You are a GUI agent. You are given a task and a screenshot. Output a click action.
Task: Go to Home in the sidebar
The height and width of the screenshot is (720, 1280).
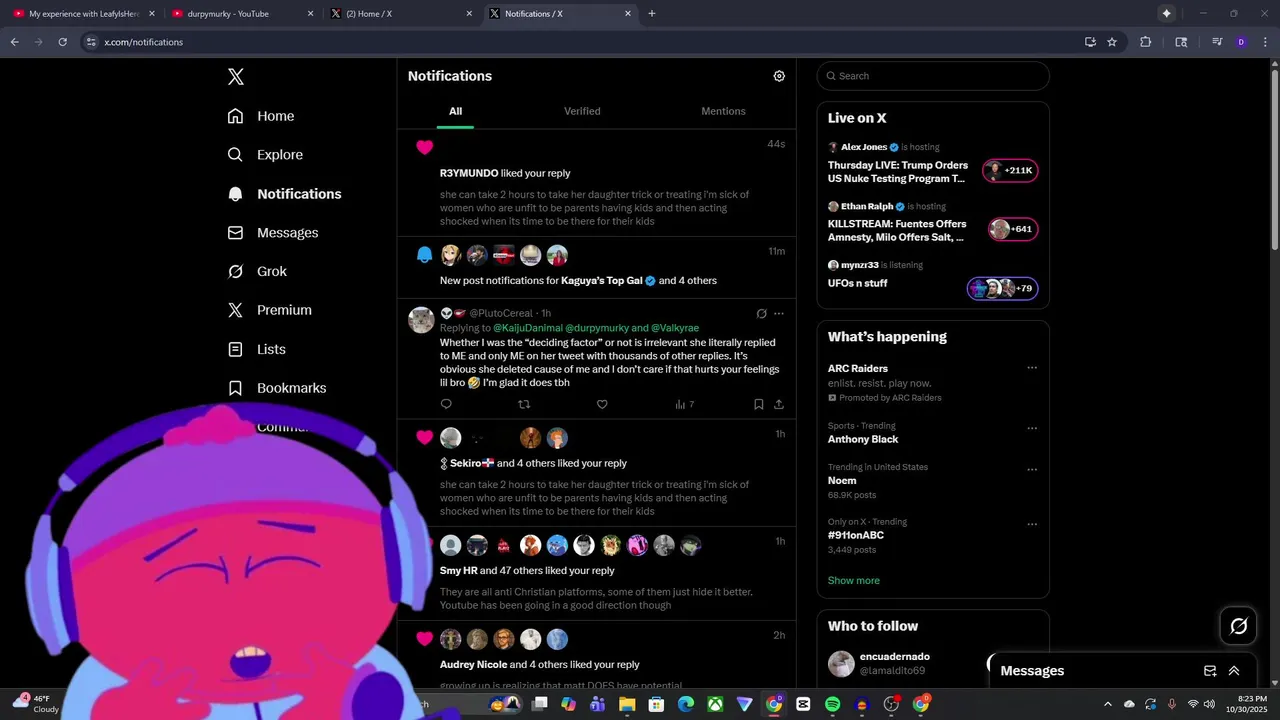261,116
